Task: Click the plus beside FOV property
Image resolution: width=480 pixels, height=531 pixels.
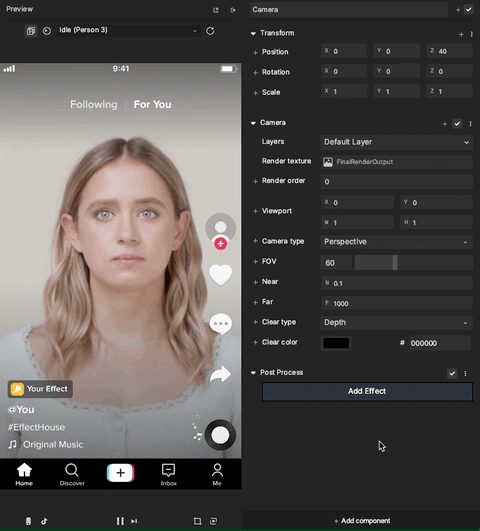Action: coord(255,262)
